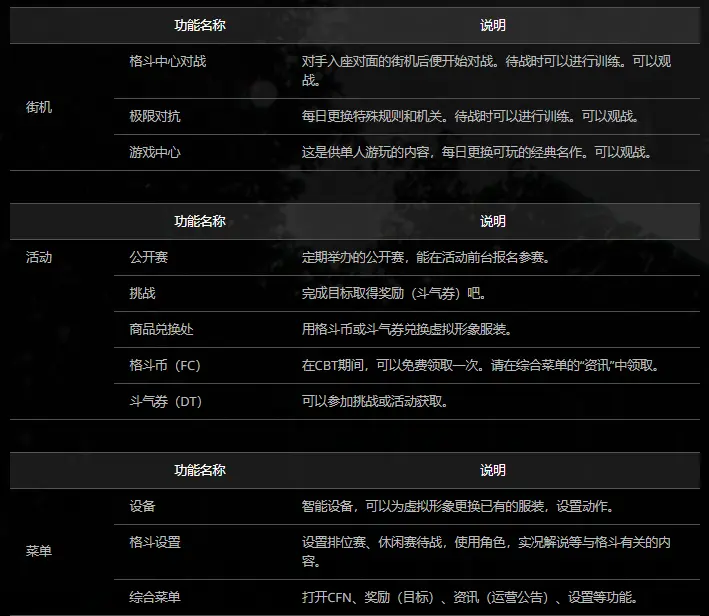Image resolution: width=709 pixels, height=616 pixels.
Task: Click the 挑战 row label
Action: pos(142,294)
